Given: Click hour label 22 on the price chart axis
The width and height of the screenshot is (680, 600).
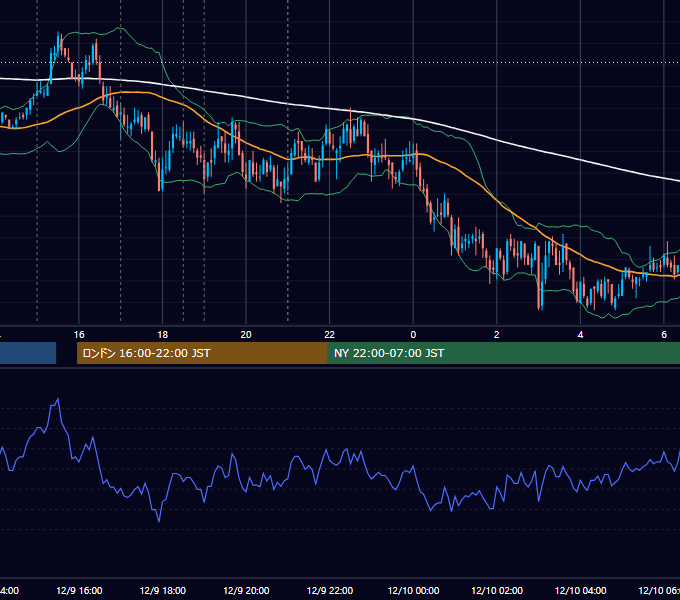Looking at the screenshot, I should [x=330, y=335].
